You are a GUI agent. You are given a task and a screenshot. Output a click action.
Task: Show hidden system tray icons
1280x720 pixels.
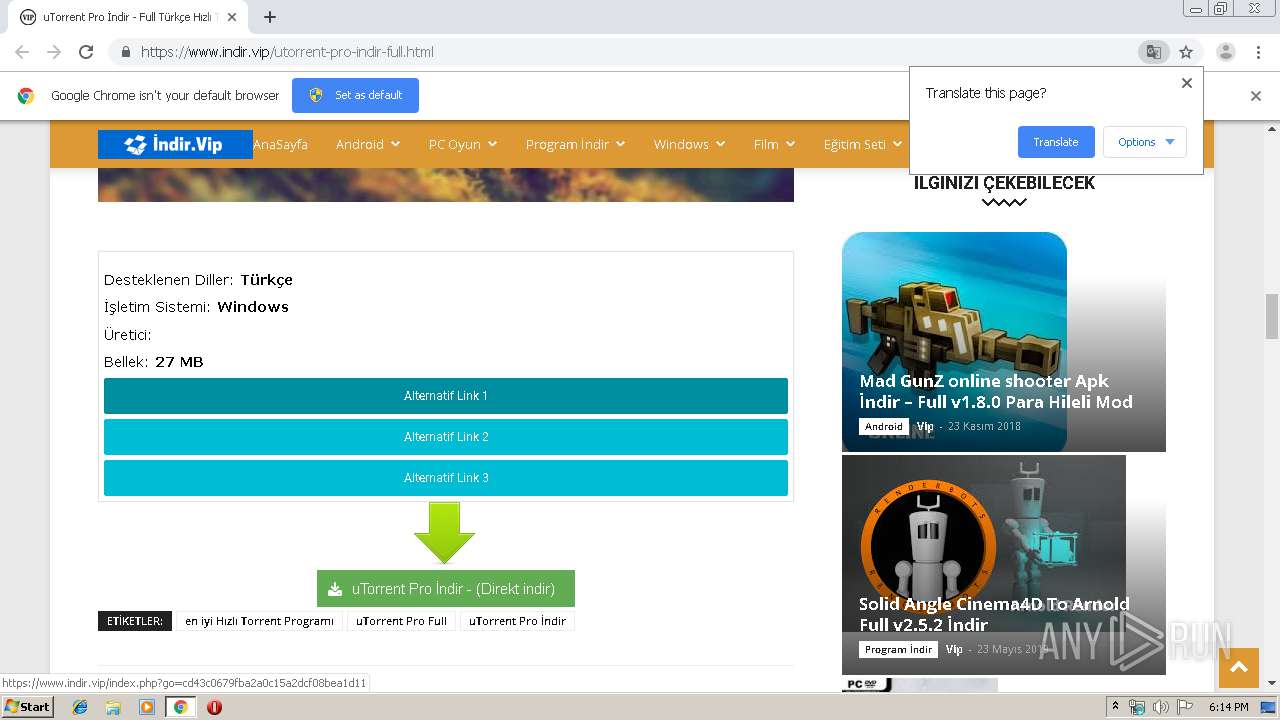[1115, 707]
